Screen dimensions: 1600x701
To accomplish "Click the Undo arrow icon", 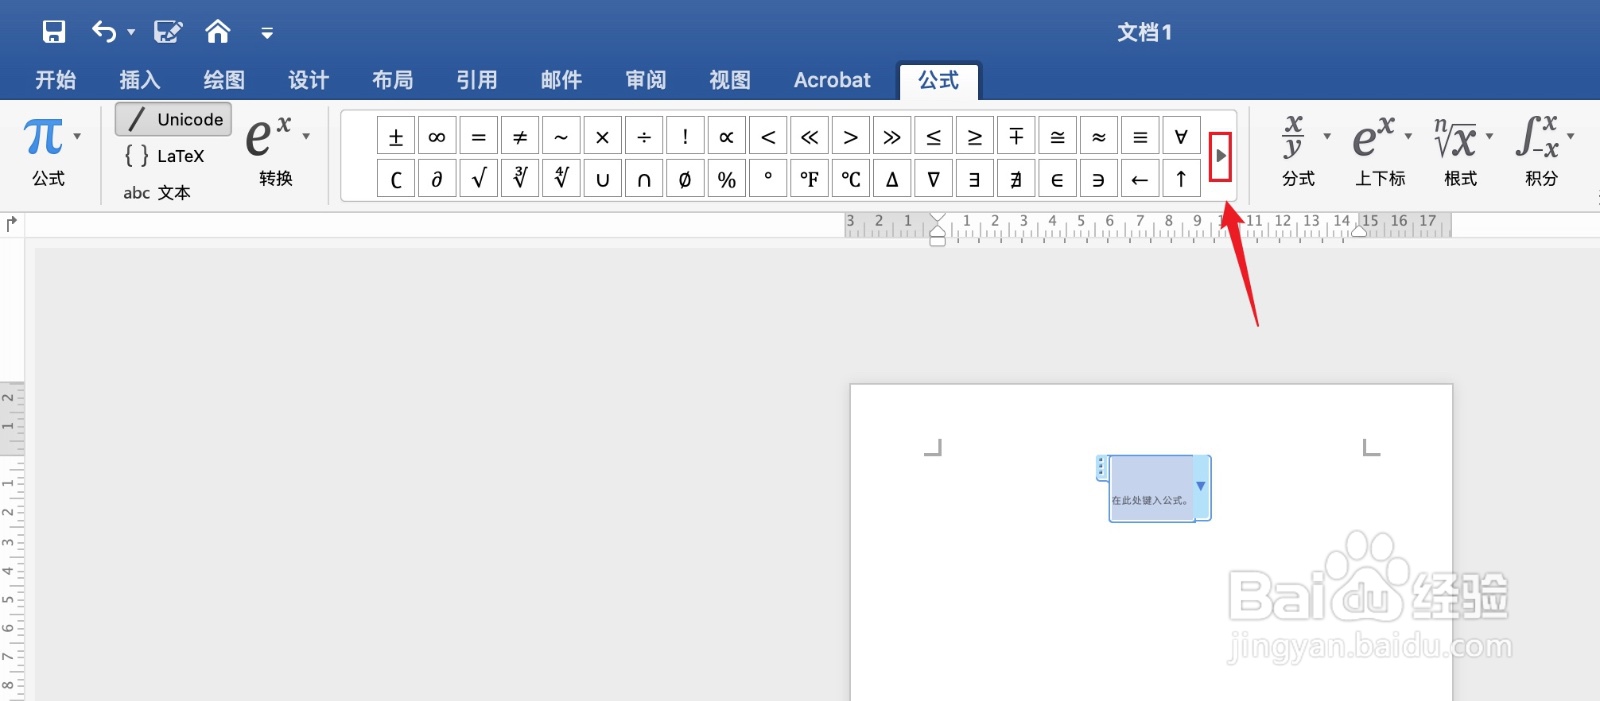I will point(104,32).
